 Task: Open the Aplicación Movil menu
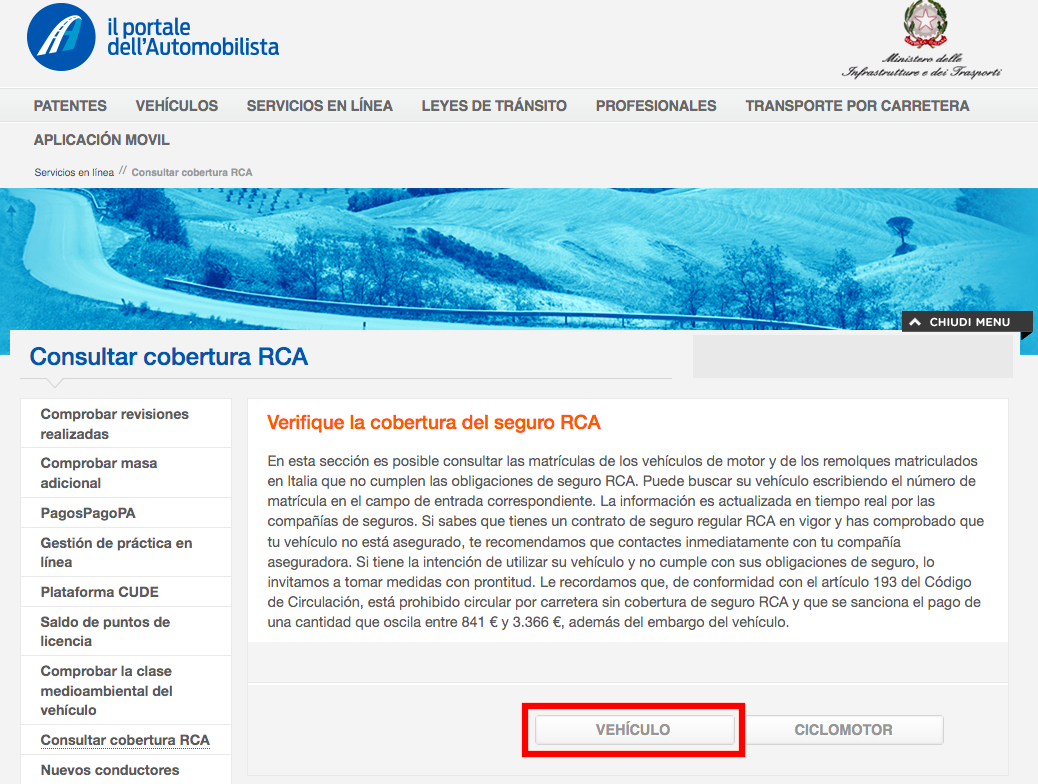102,140
